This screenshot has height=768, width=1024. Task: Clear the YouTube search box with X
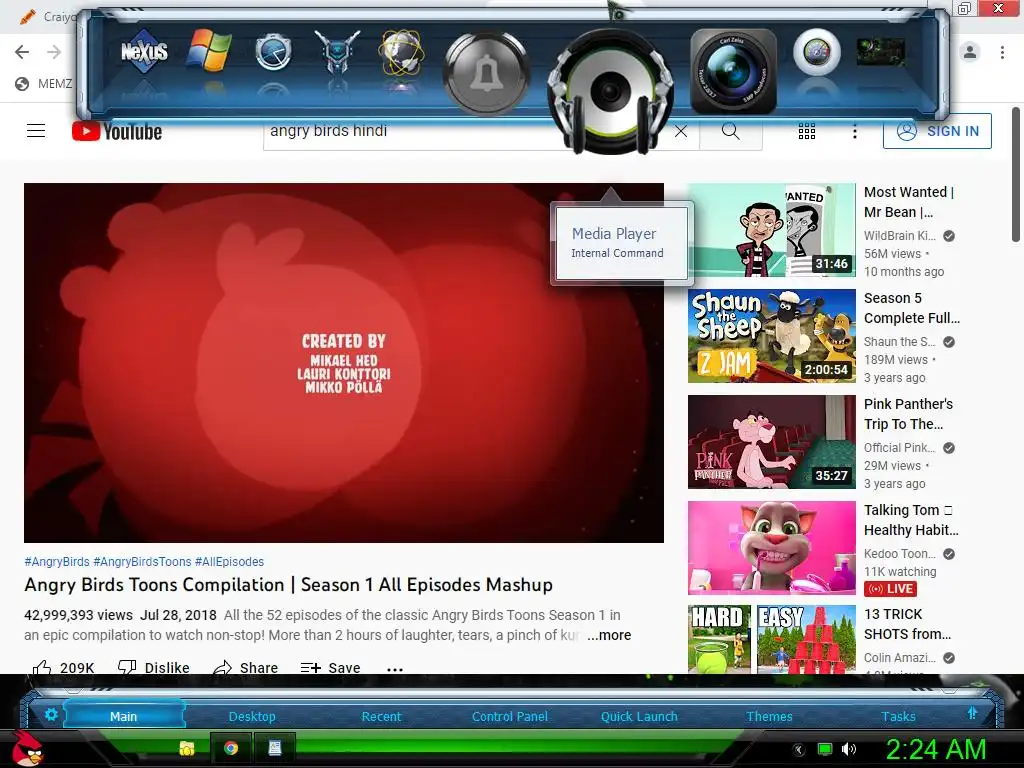point(680,131)
